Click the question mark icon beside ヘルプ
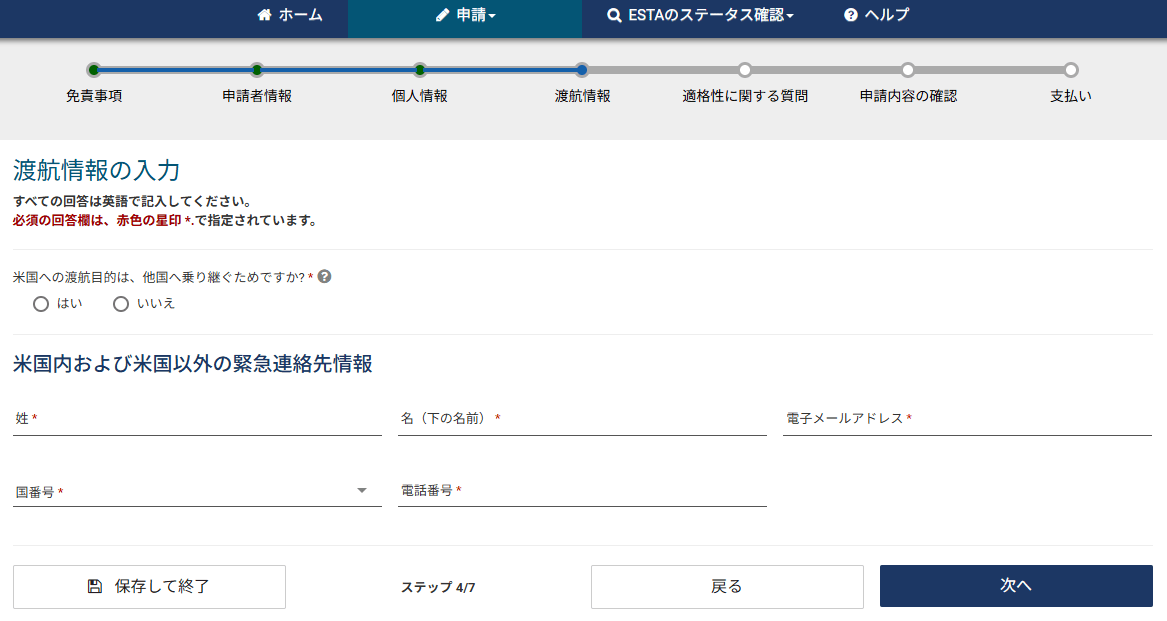Screen dimensions: 1167x621 (851, 15)
